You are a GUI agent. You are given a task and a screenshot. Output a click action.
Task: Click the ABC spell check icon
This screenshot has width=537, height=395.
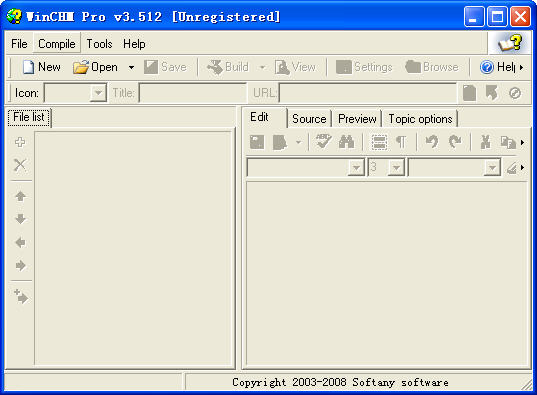pyautogui.click(x=323, y=141)
